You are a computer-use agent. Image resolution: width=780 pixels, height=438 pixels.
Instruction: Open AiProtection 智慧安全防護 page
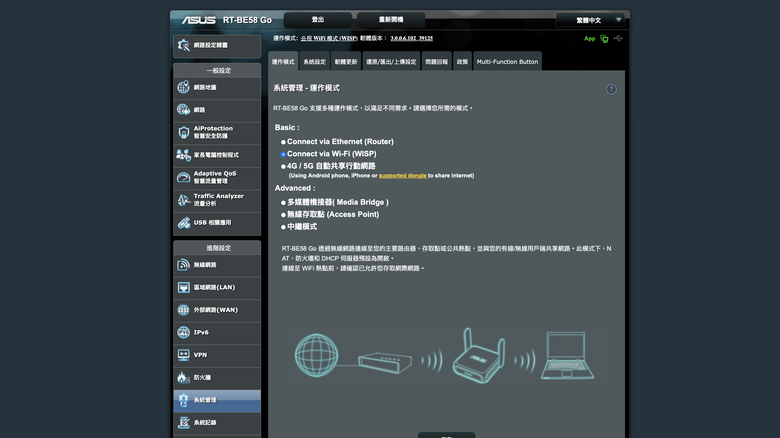[x=217, y=132]
